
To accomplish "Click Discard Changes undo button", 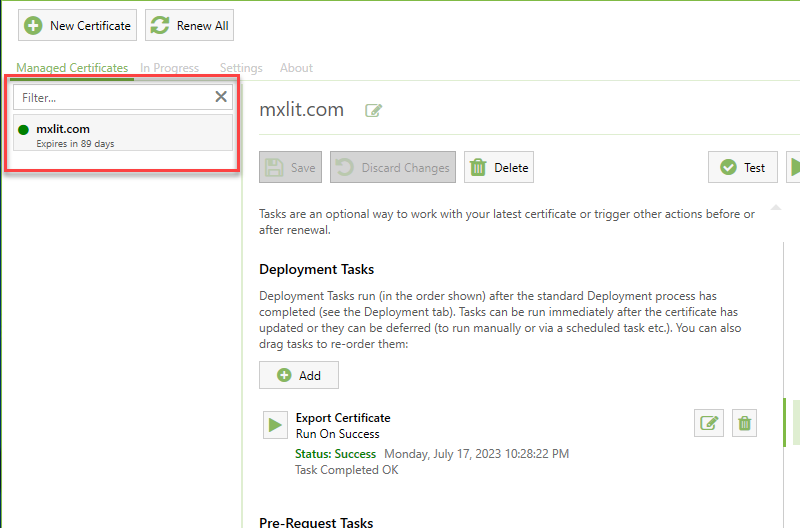I will (393, 168).
